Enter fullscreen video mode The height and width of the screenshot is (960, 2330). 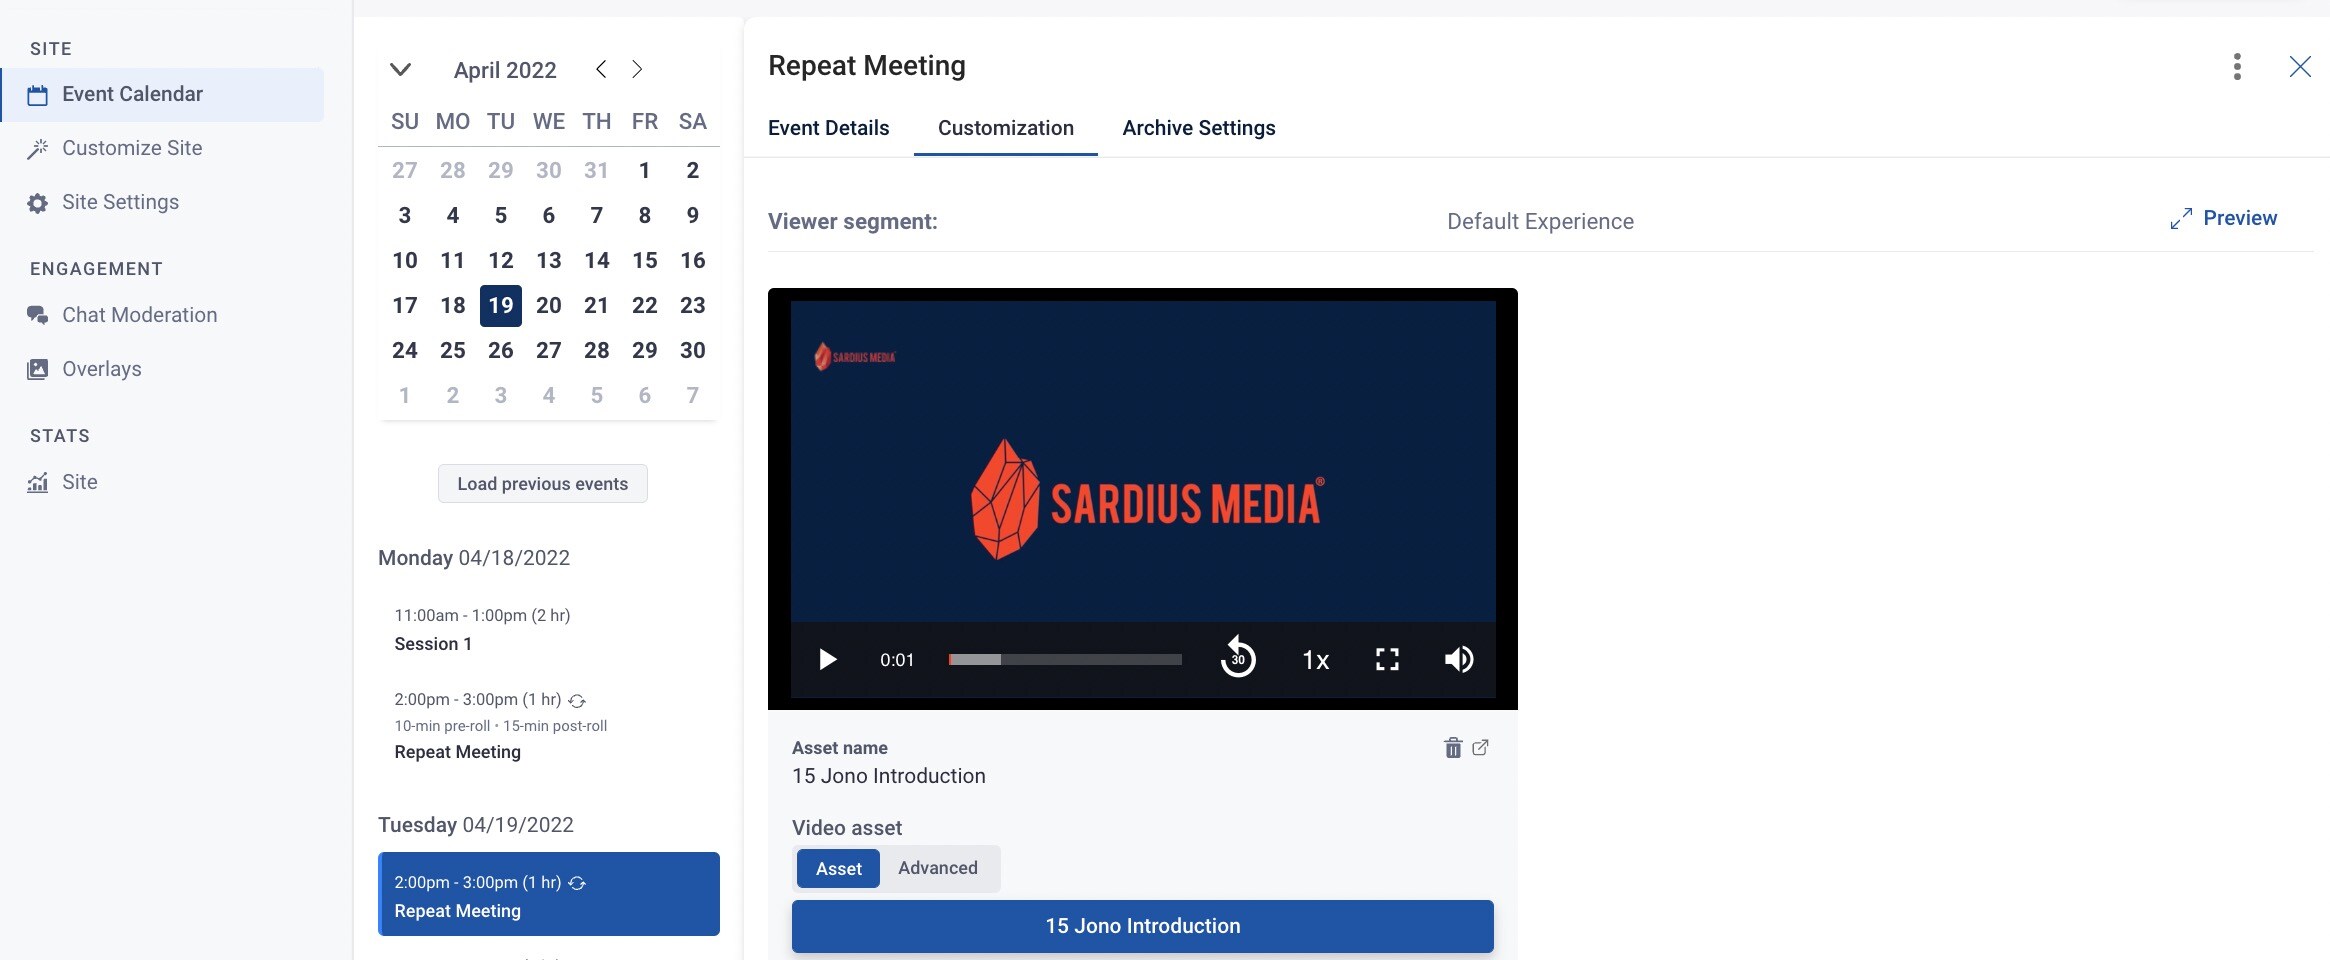[x=1387, y=659]
